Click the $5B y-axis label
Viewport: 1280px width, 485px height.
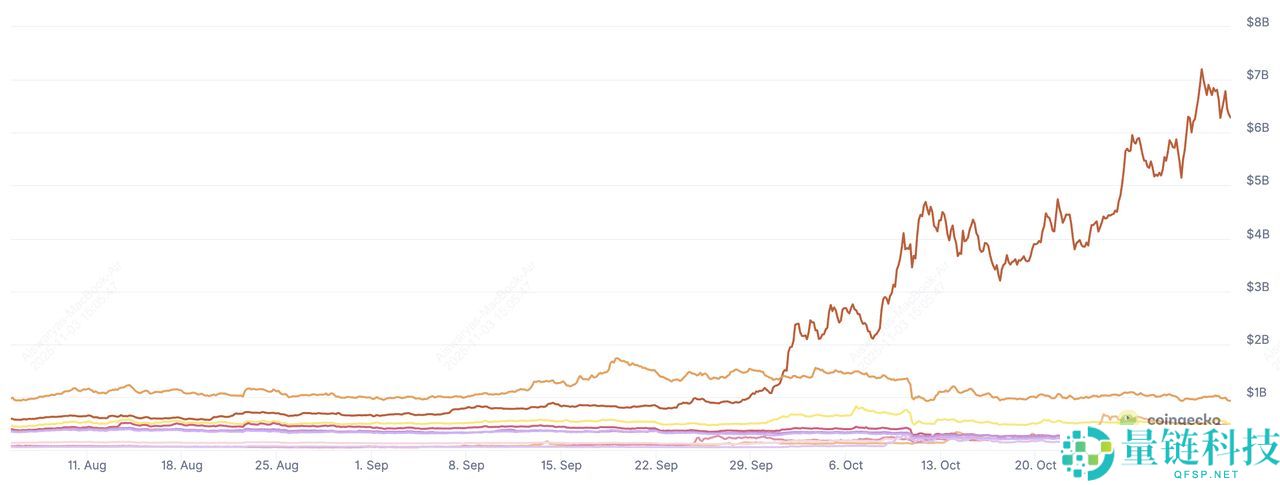pyautogui.click(x=1257, y=181)
